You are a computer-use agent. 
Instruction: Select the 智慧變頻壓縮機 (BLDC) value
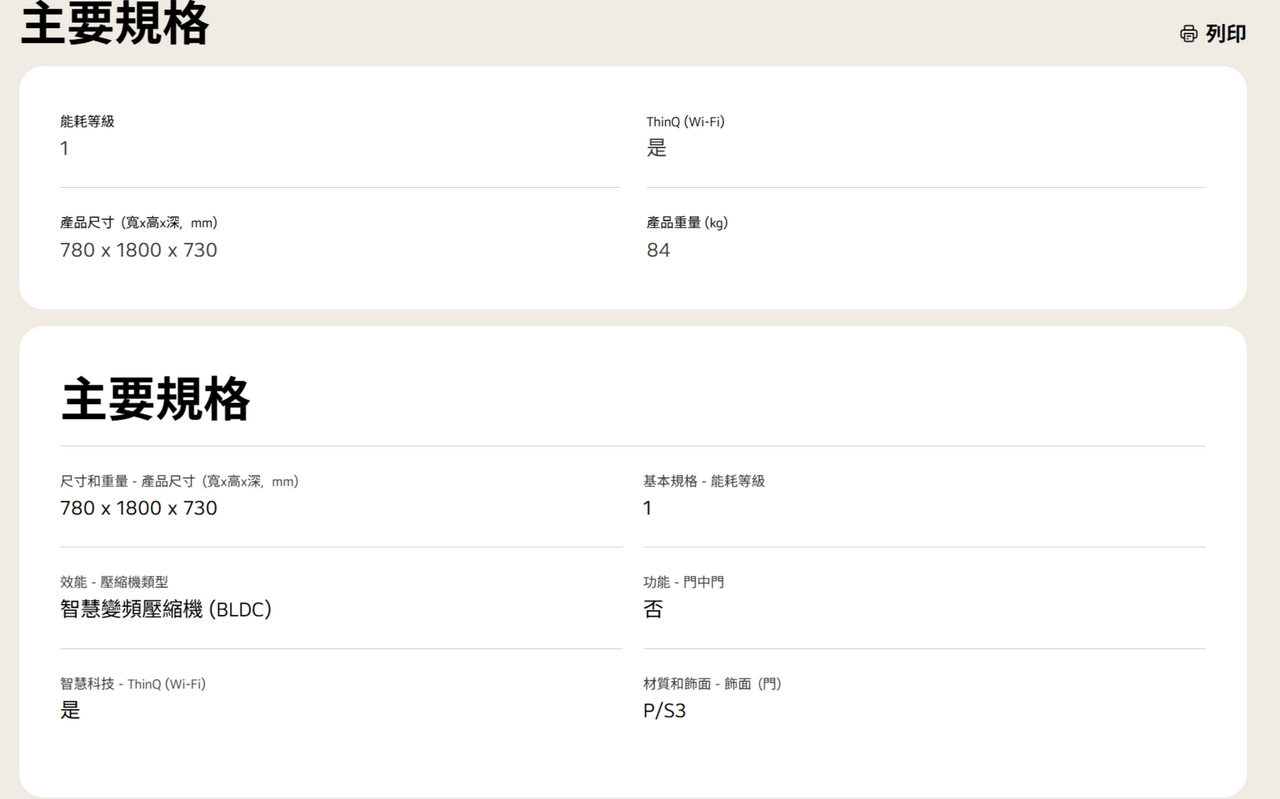pos(166,609)
